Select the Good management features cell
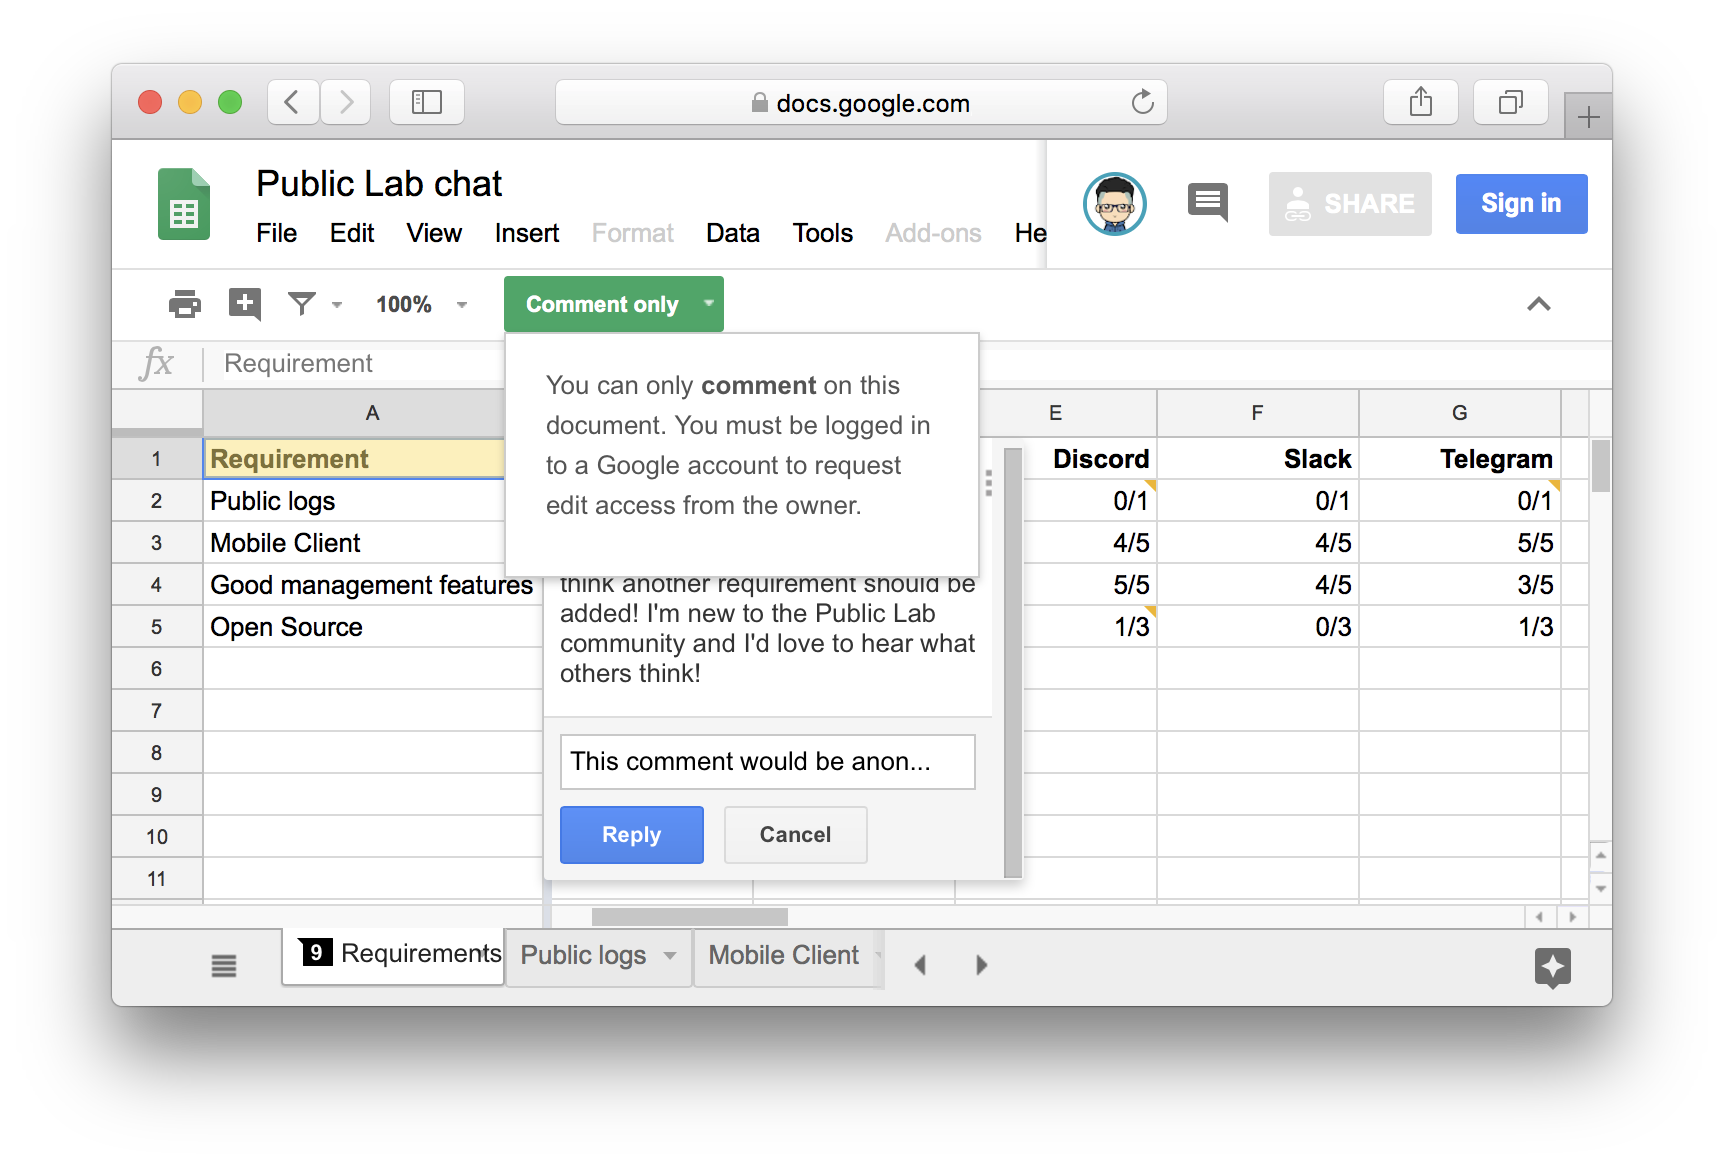This screenshot has width=1724, height=1166. coord(372,585)
